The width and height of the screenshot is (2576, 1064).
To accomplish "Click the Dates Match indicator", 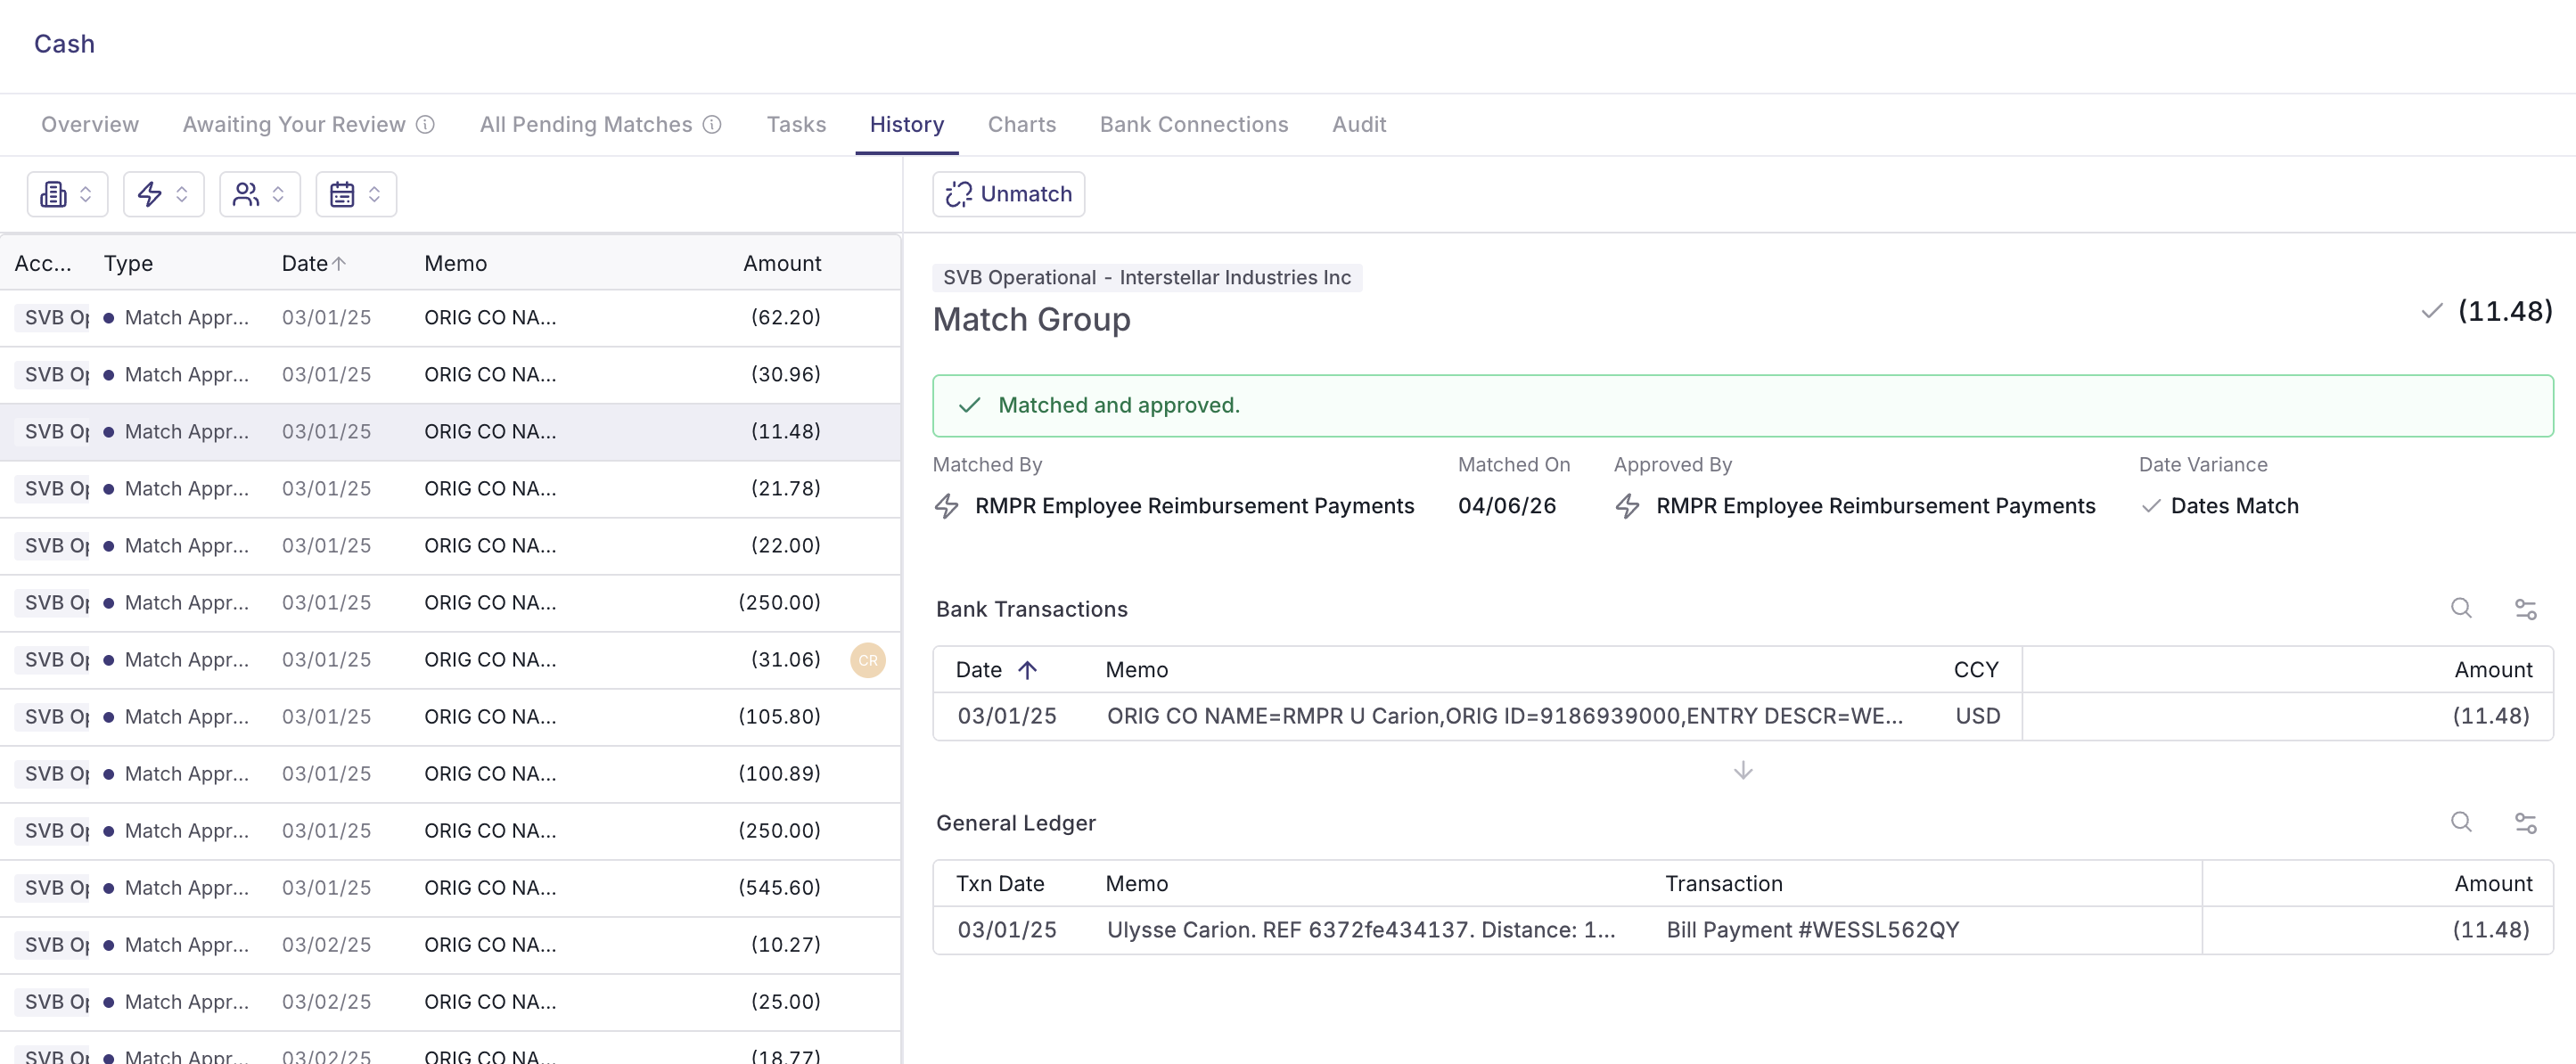I will 2220,506.
